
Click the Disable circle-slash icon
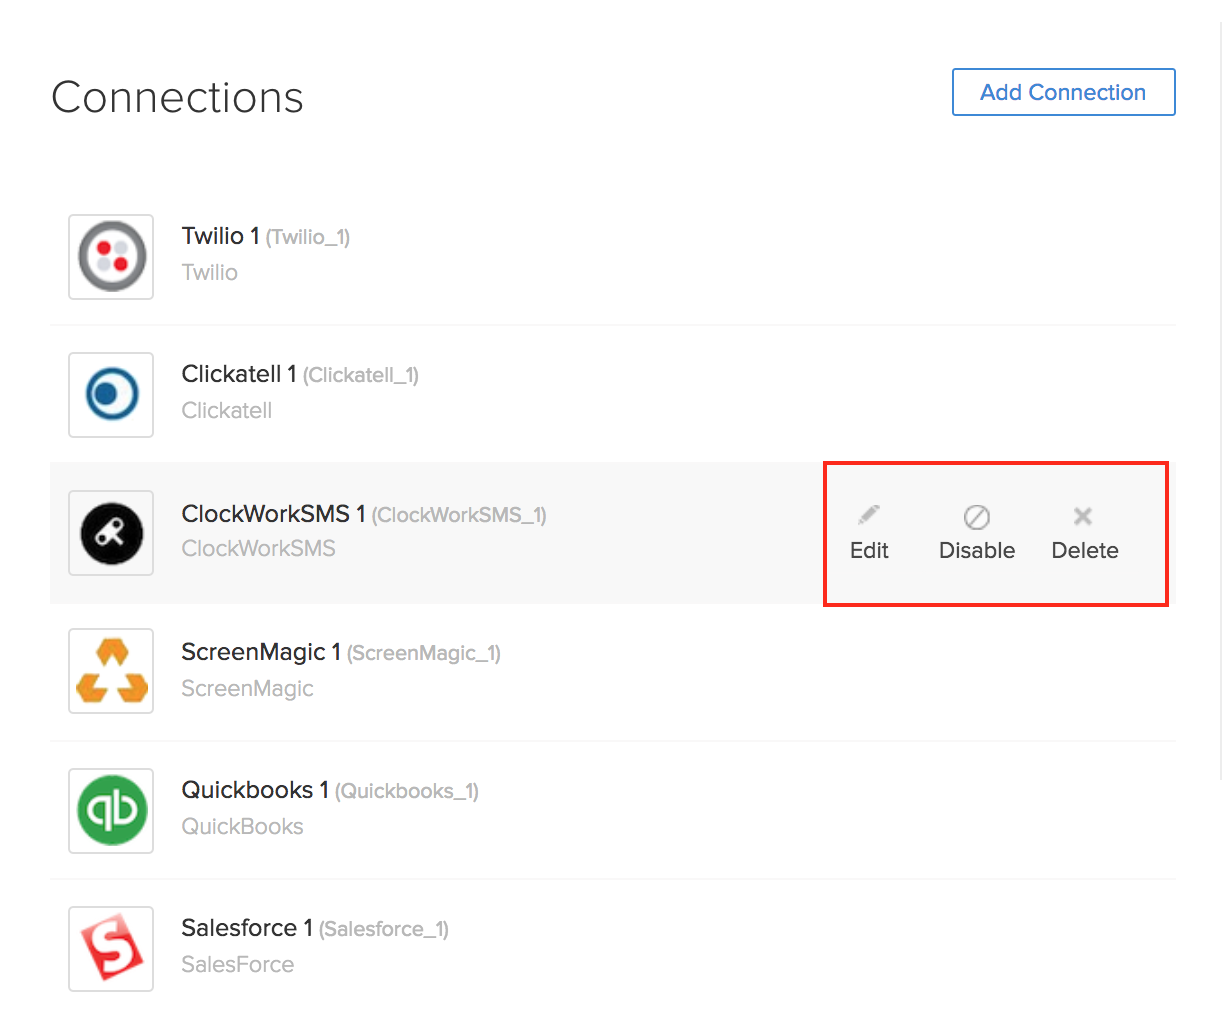coord(976,517)
